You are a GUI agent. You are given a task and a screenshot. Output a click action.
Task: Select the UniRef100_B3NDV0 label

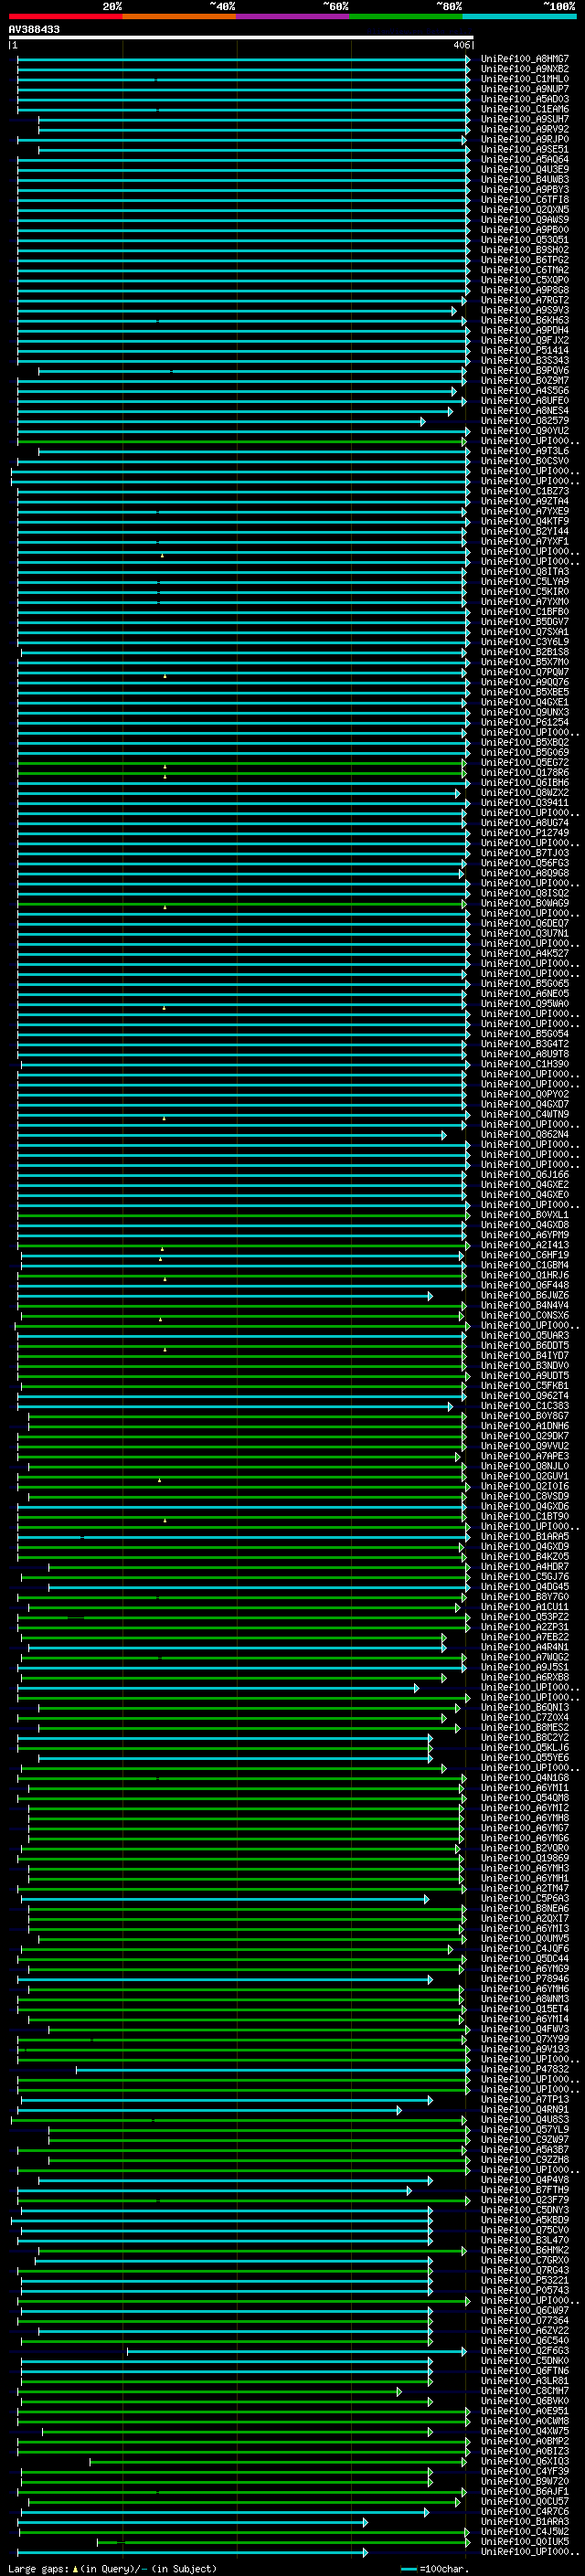tap(525, 1366)
